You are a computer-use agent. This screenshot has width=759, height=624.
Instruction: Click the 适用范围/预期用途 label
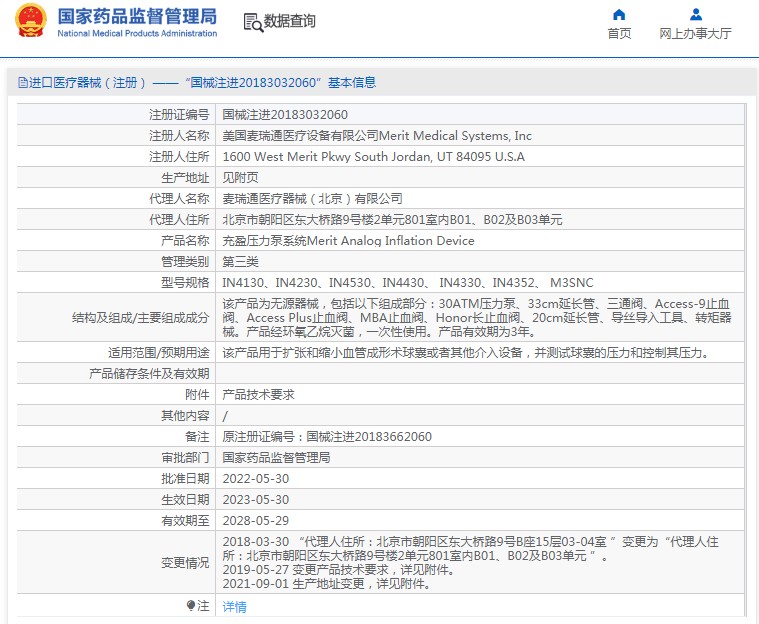pos(158,352)
